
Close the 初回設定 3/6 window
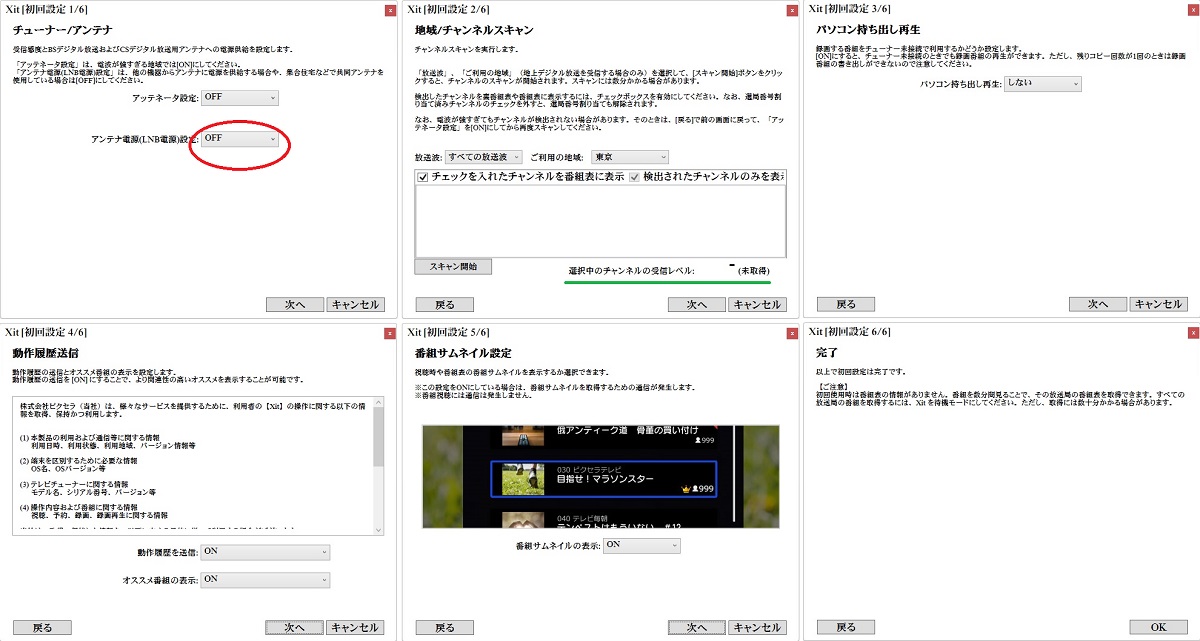(x=1193, y=9)
